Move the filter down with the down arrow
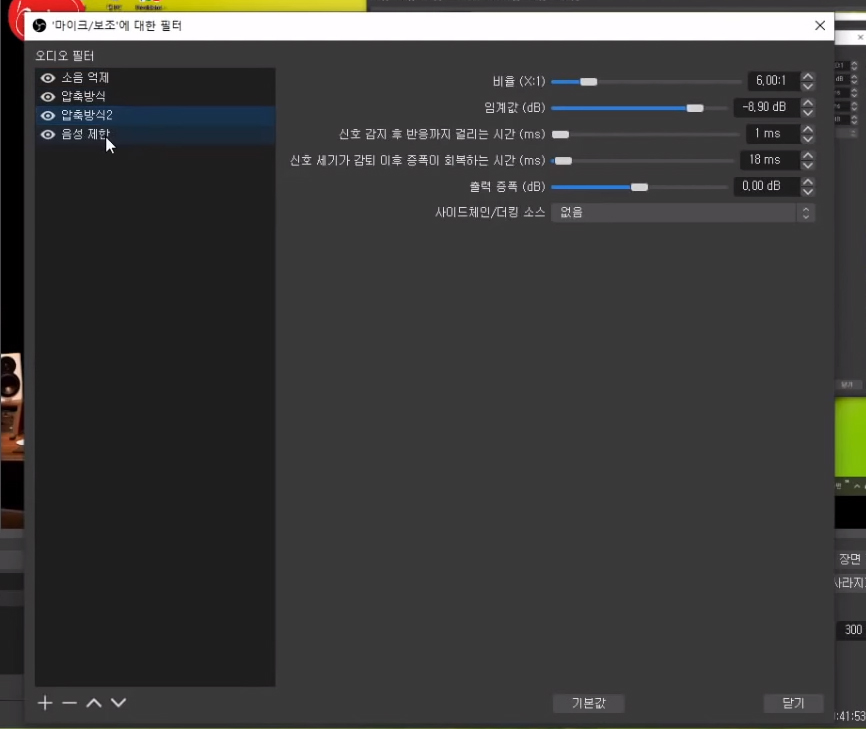Image resolution: width=866 pixels, height=729 pixels. coord(118,703)
